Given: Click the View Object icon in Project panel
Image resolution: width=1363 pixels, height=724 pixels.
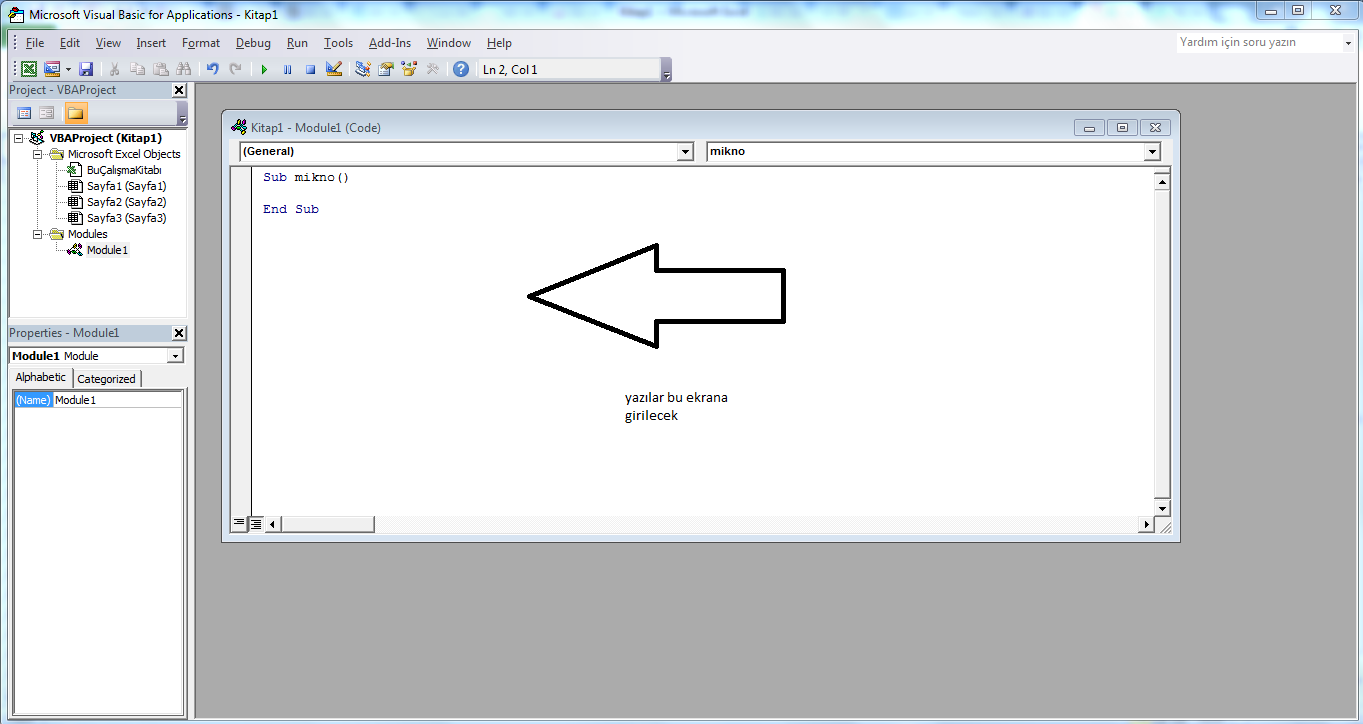Looking at the screenshot, I should (47, 113).
